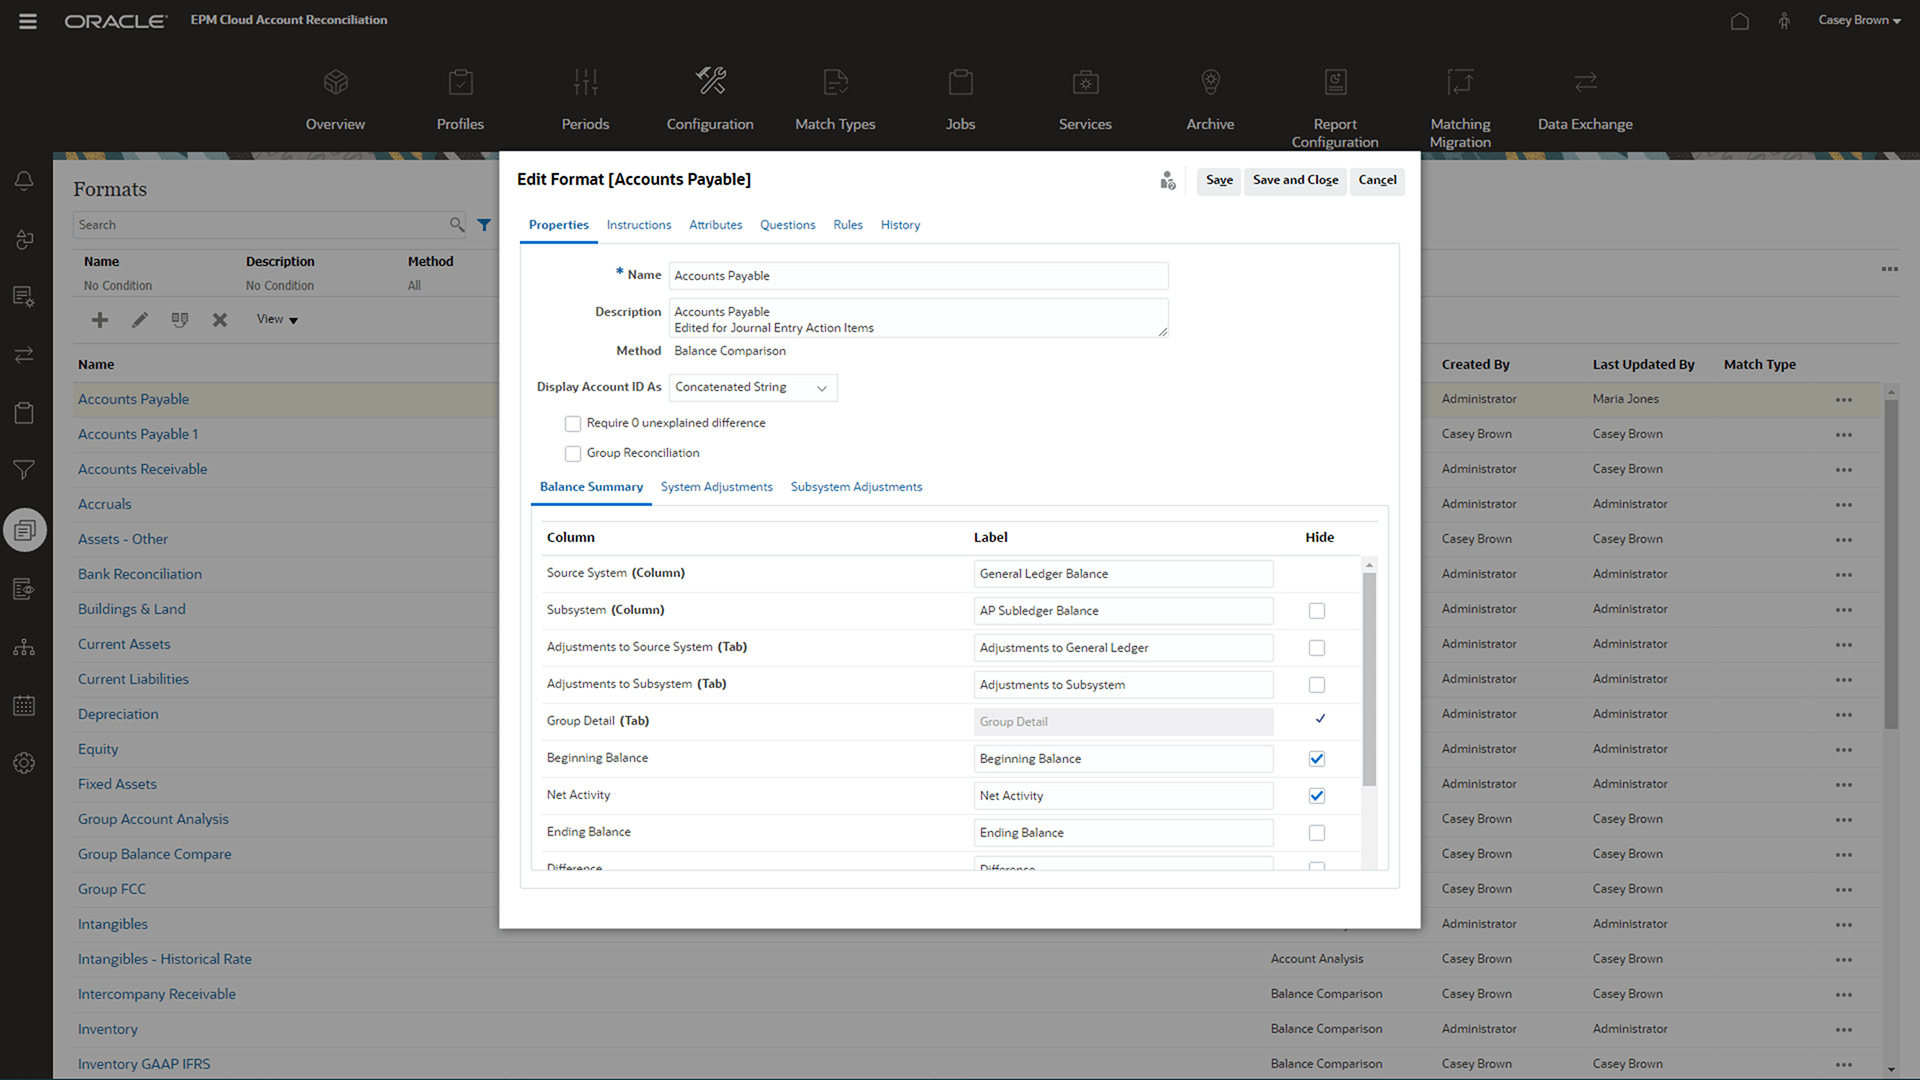The image size is (1920, 1080).
Task: Open the hamburger navigator menu
Action: (28, 21)
